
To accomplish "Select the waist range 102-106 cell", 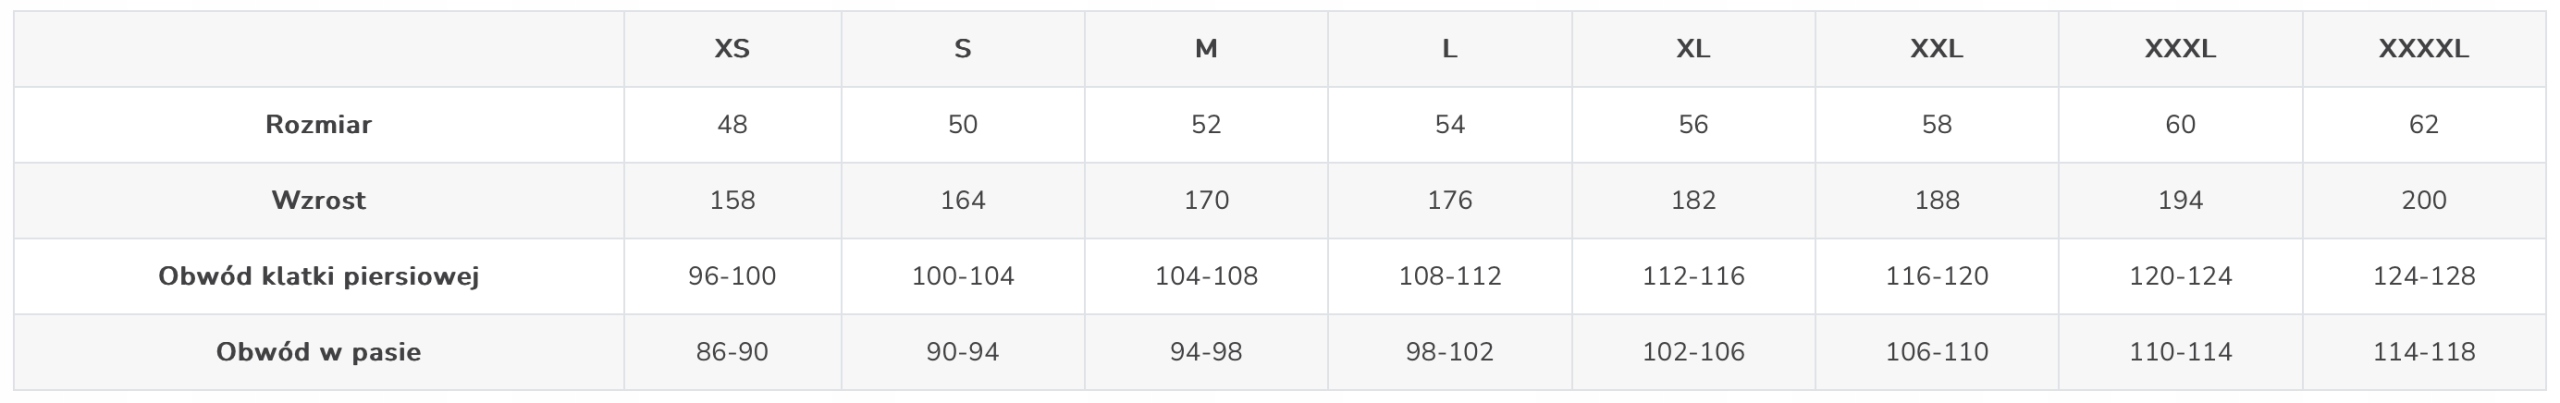I will tap(1693, 353).
